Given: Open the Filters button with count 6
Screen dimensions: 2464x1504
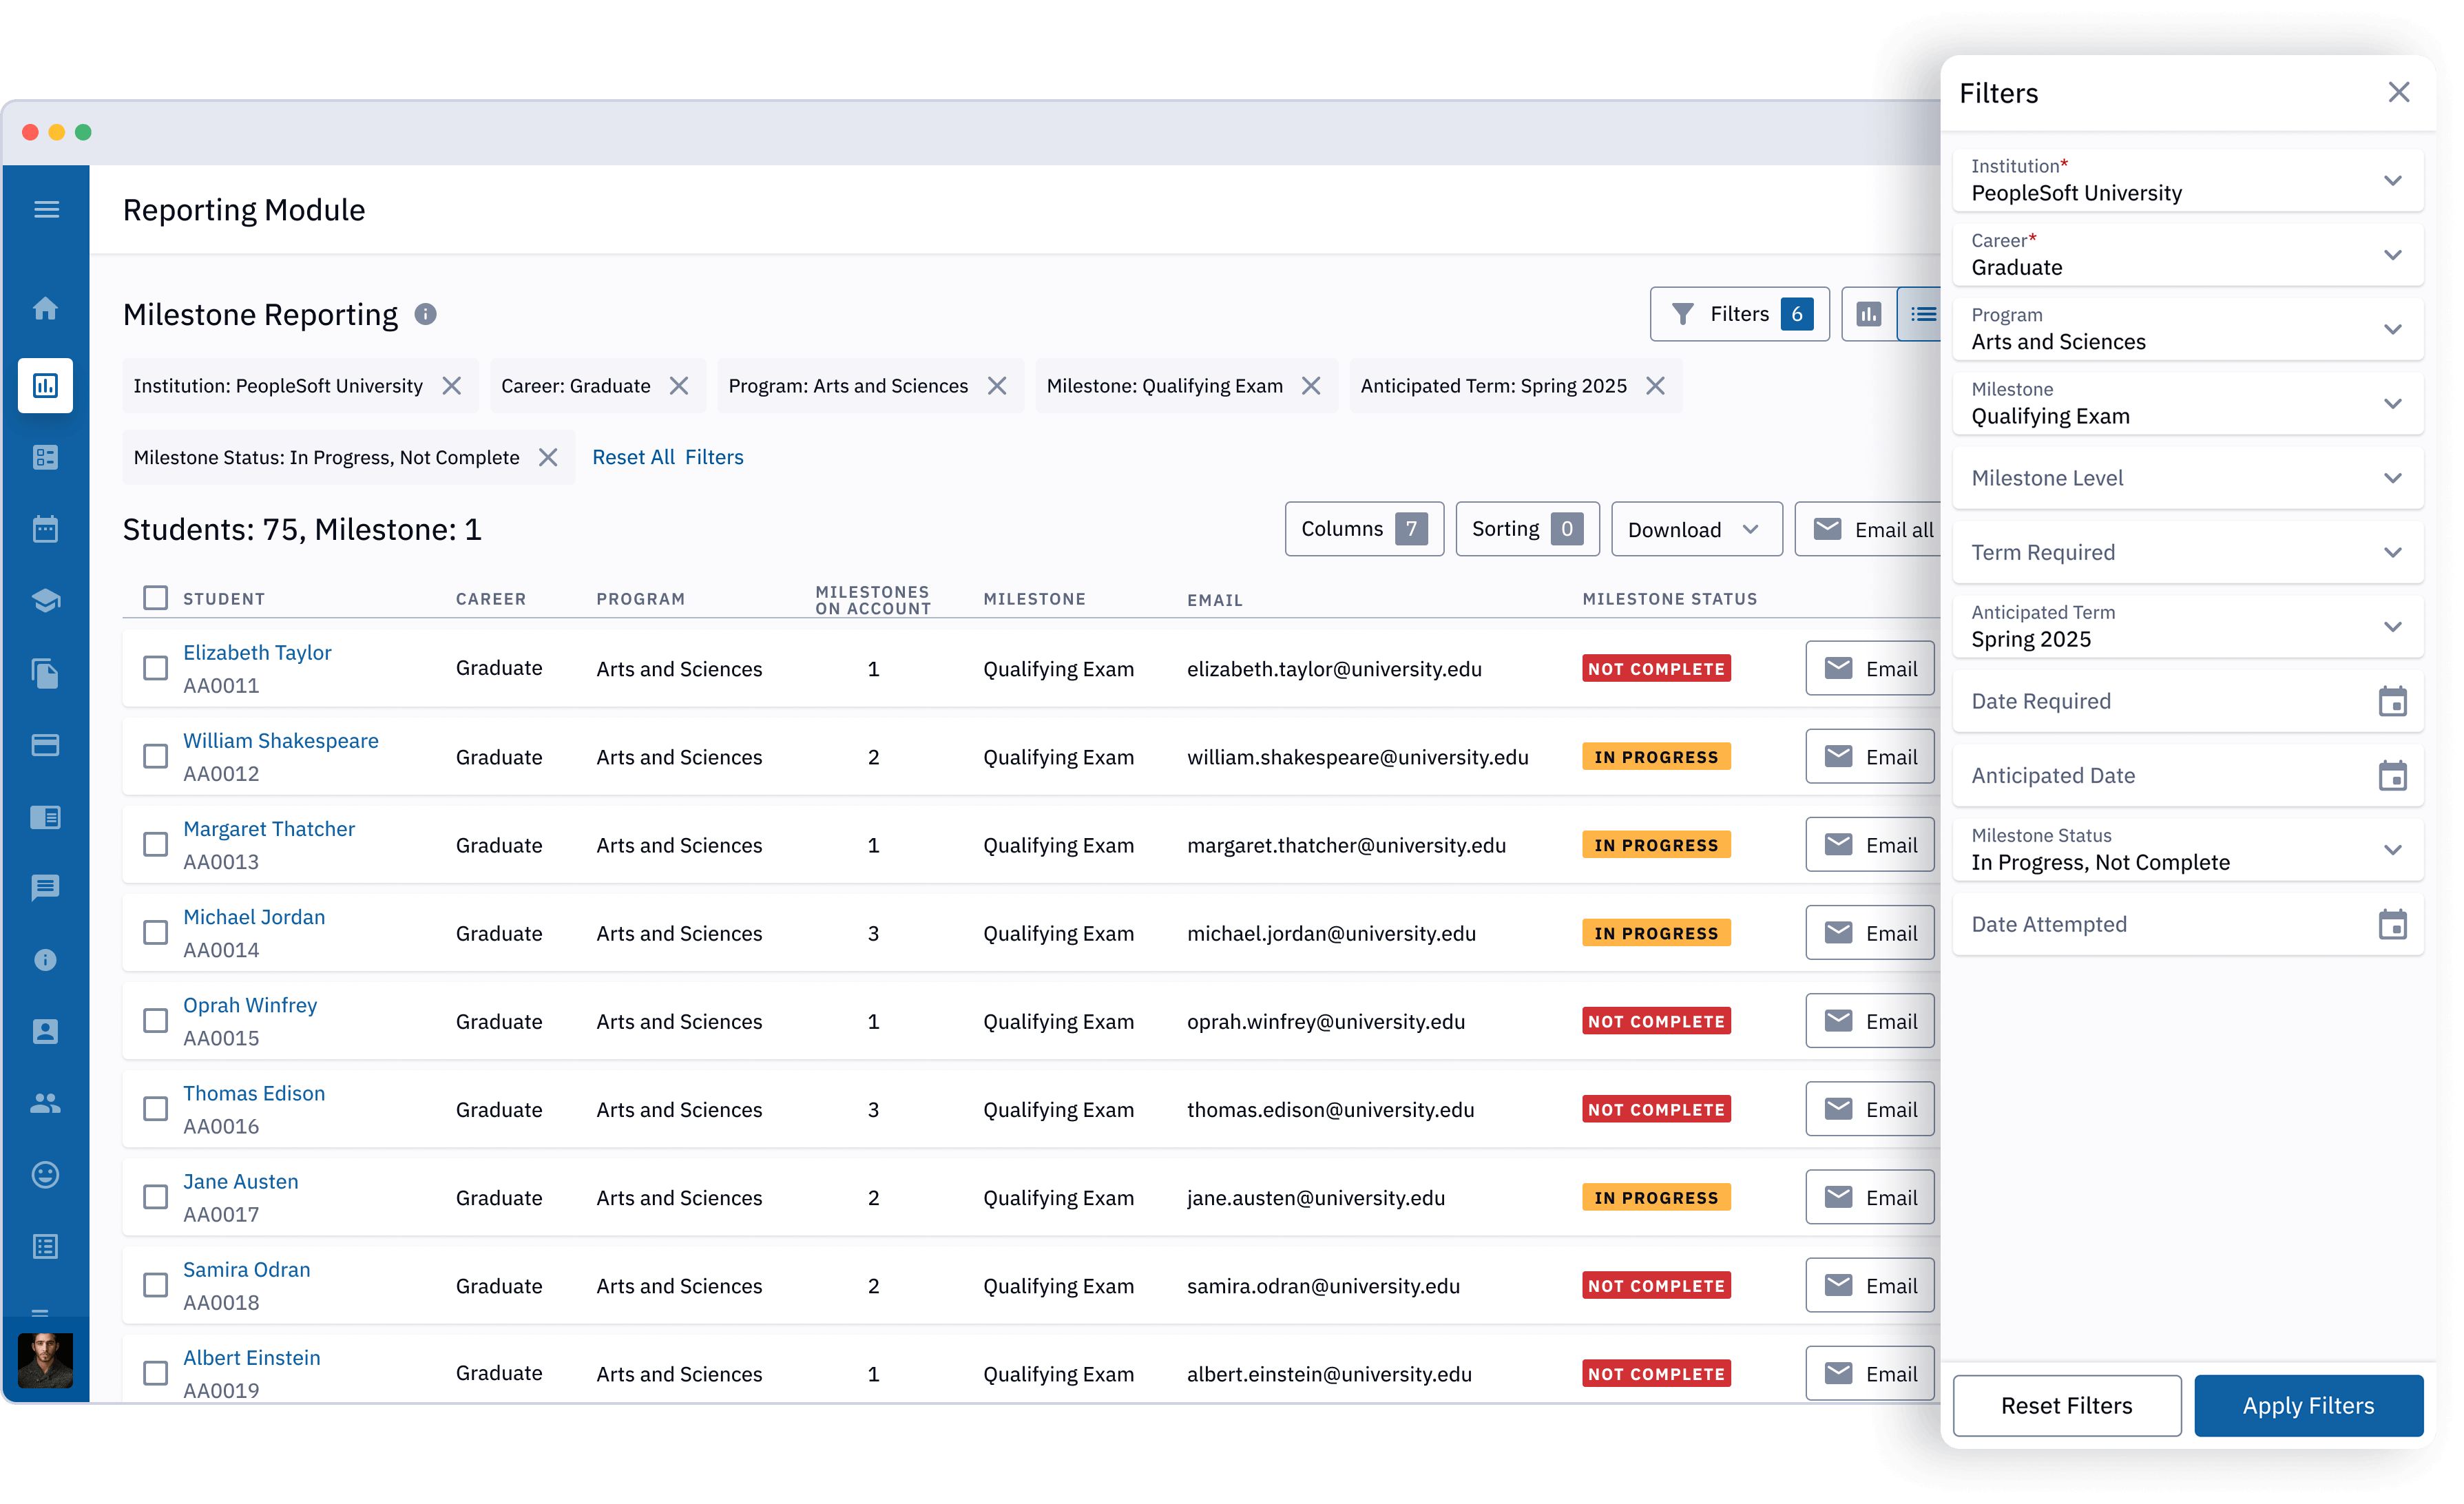Looking at the screenshot, I should pos(1739,314).
